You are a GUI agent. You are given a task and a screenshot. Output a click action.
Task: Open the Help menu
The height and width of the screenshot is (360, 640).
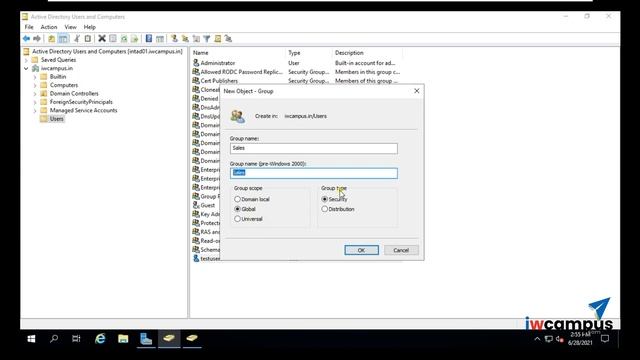tap(89, 27)
